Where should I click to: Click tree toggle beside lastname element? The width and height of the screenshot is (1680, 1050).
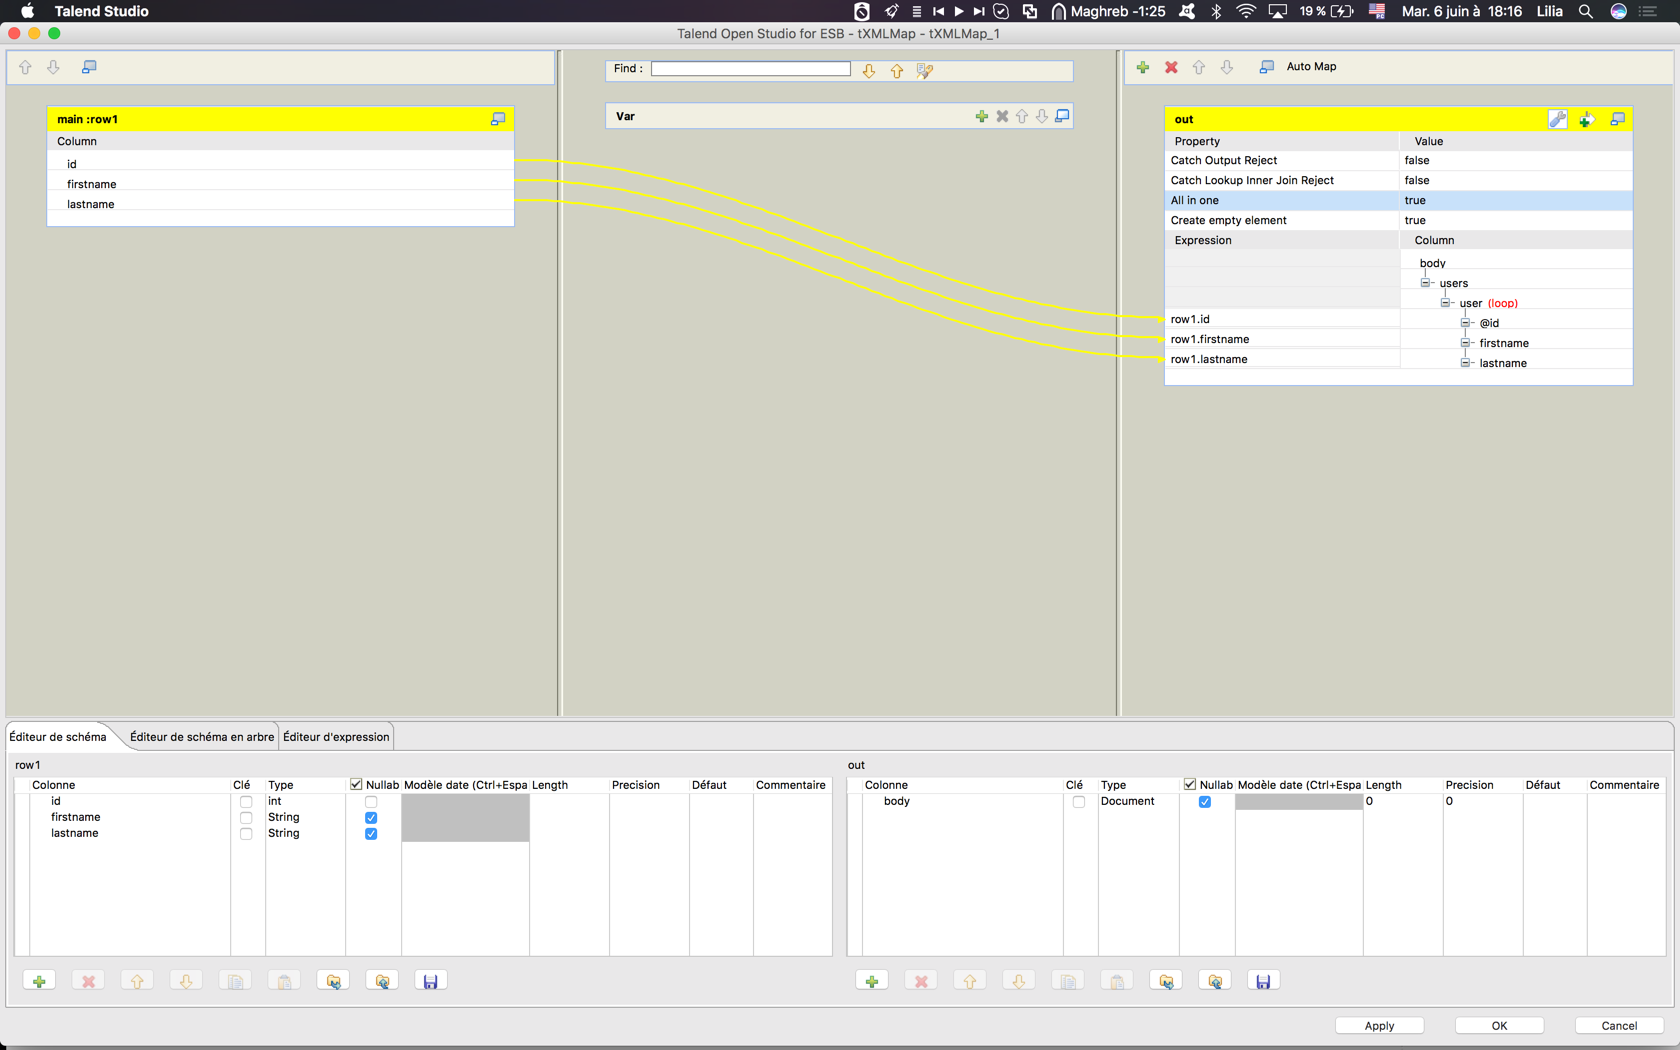pyautogui.click(x=1466, y=363)
